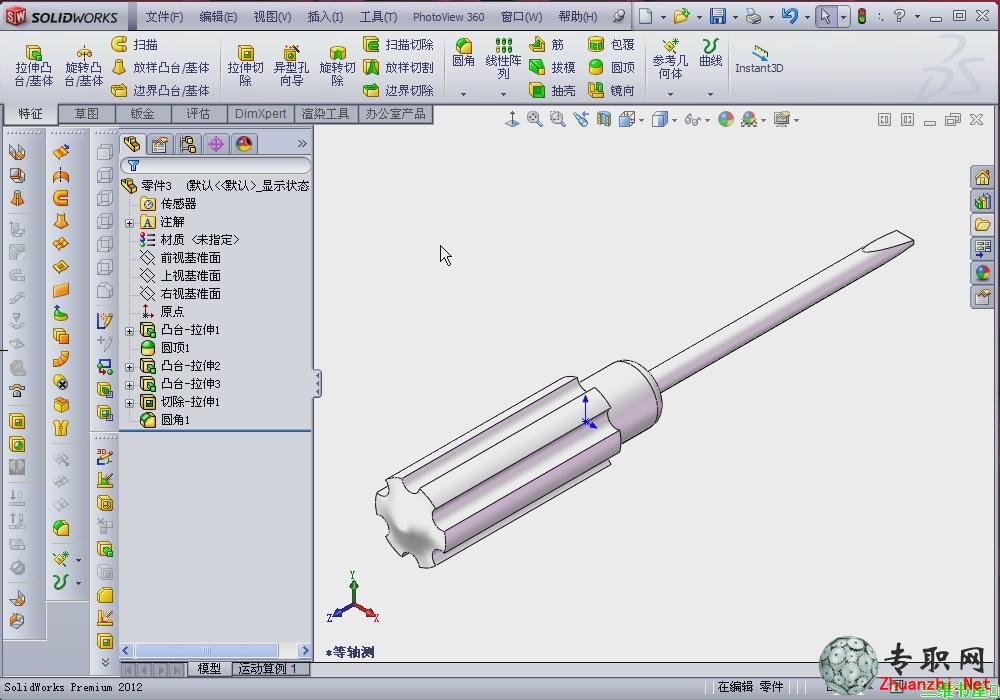Expand the 凸台-拉伸1 feature node
The image size is (1000, 700).
pyautogui.click(x=129, y=331)
